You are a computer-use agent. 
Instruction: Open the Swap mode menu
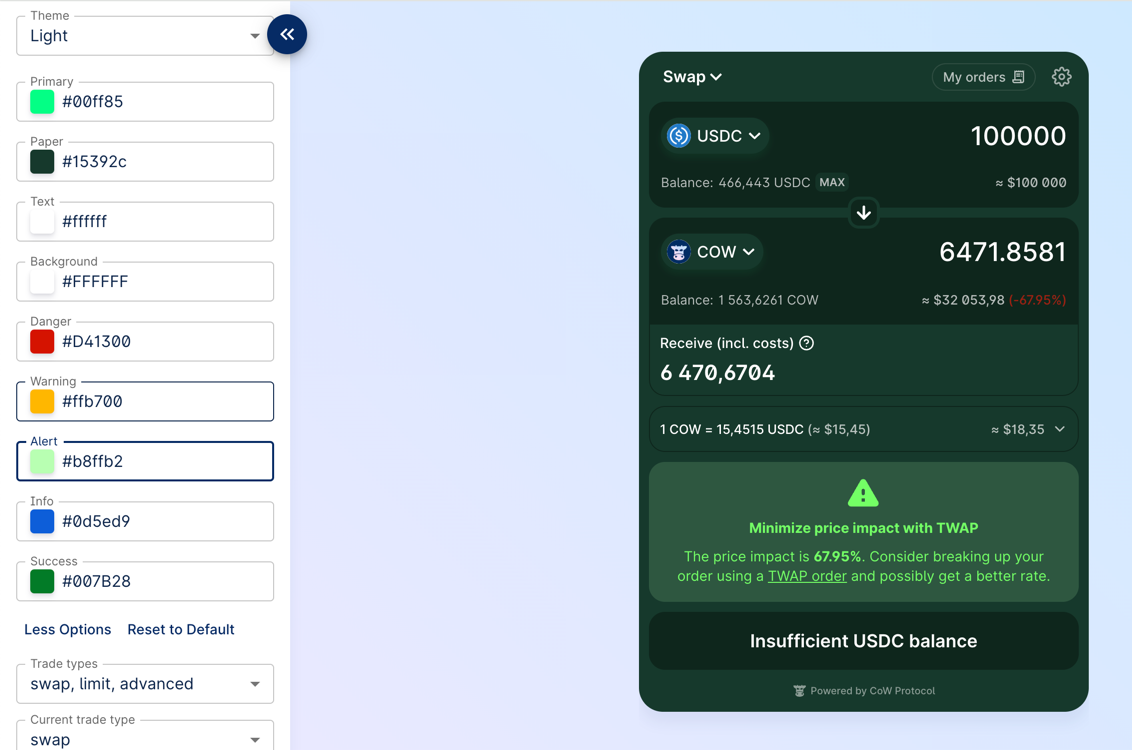point(691,76)
